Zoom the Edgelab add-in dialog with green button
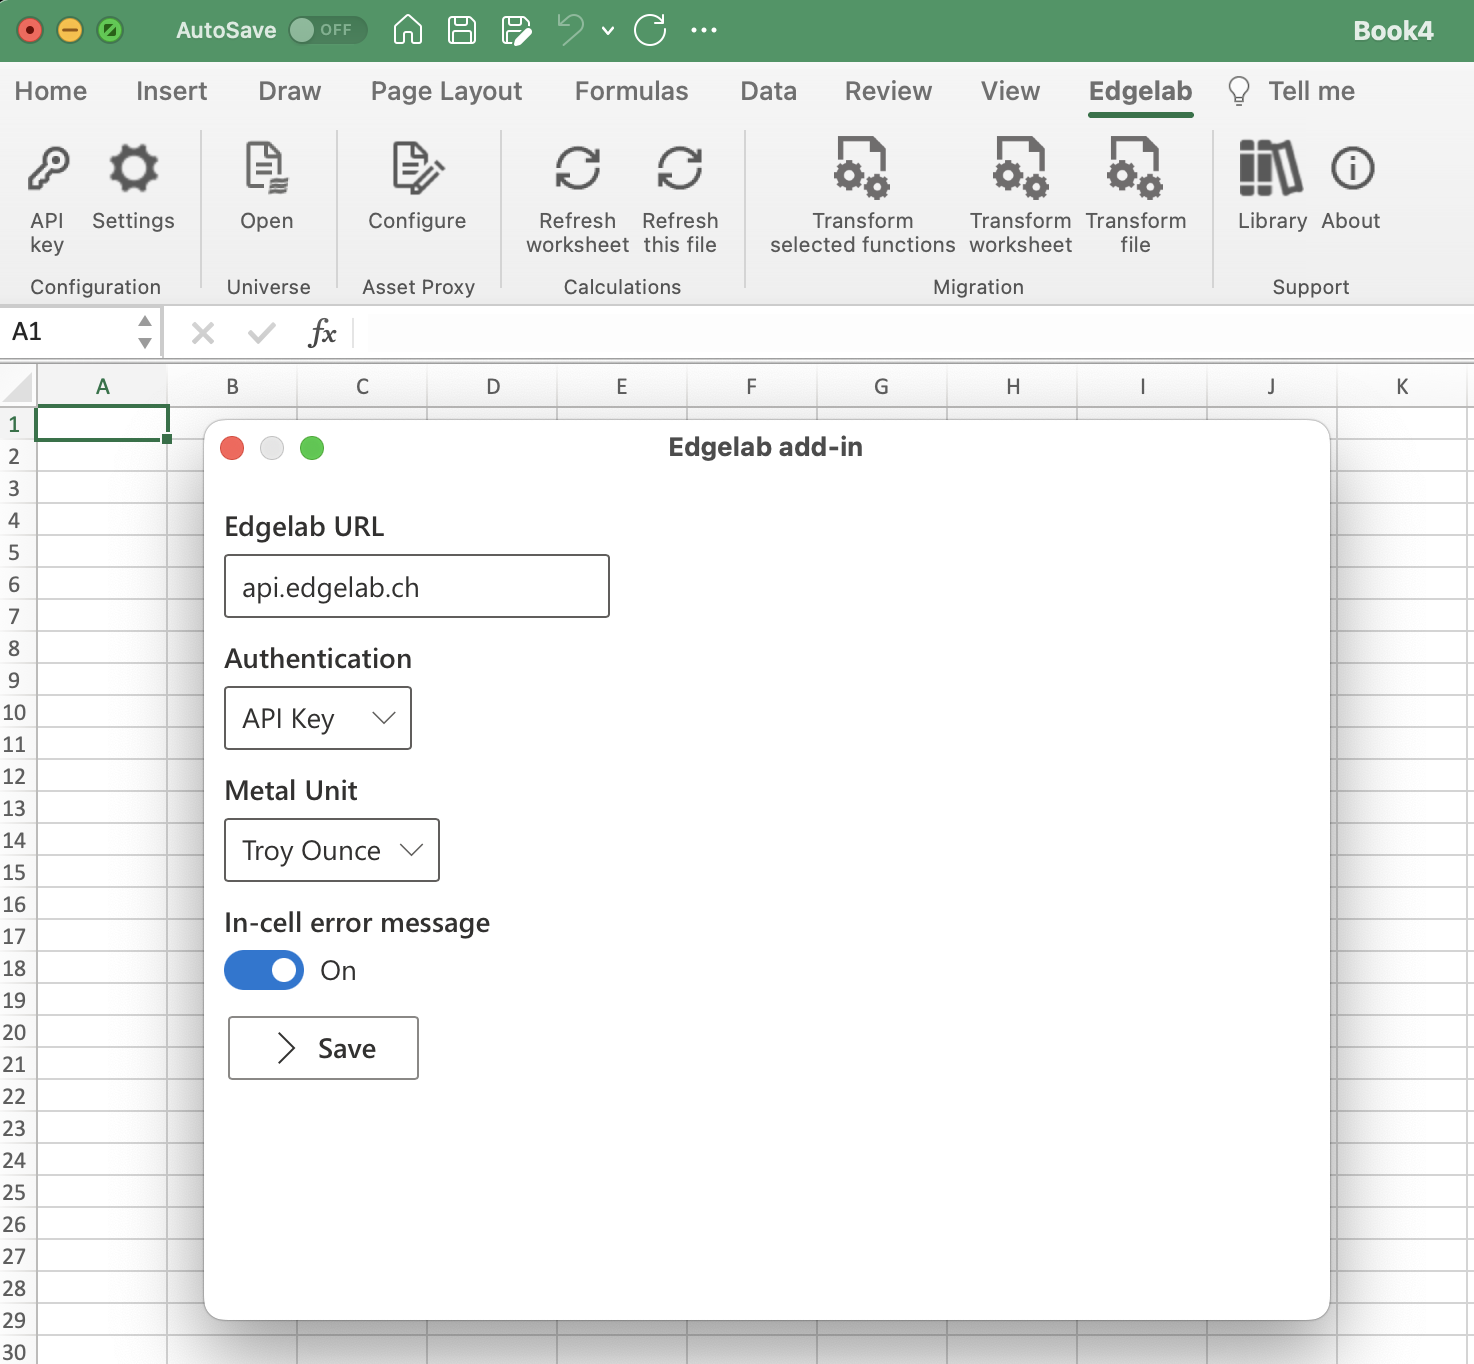The width and height of the screenshot is (1474, 1364). pos(312,448)
